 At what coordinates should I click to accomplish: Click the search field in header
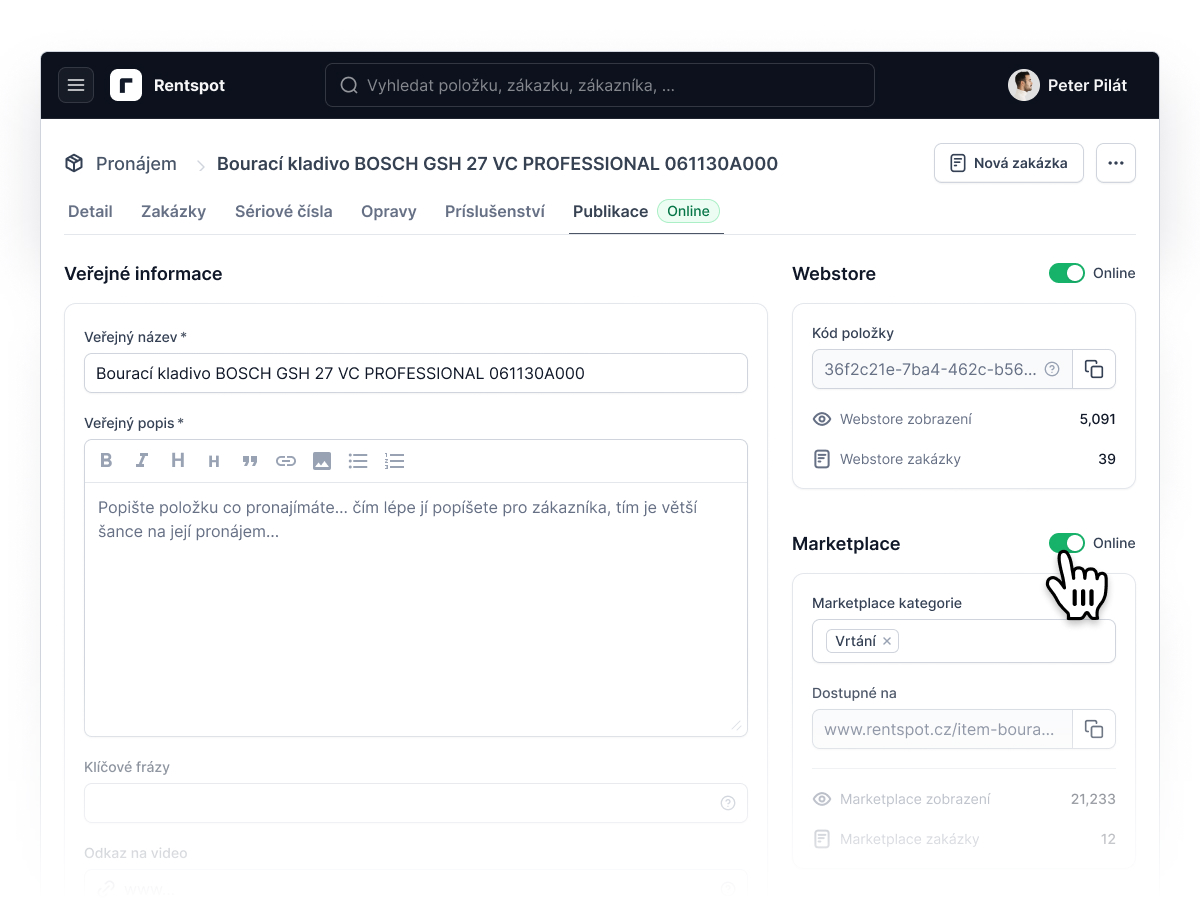point(600,85)
